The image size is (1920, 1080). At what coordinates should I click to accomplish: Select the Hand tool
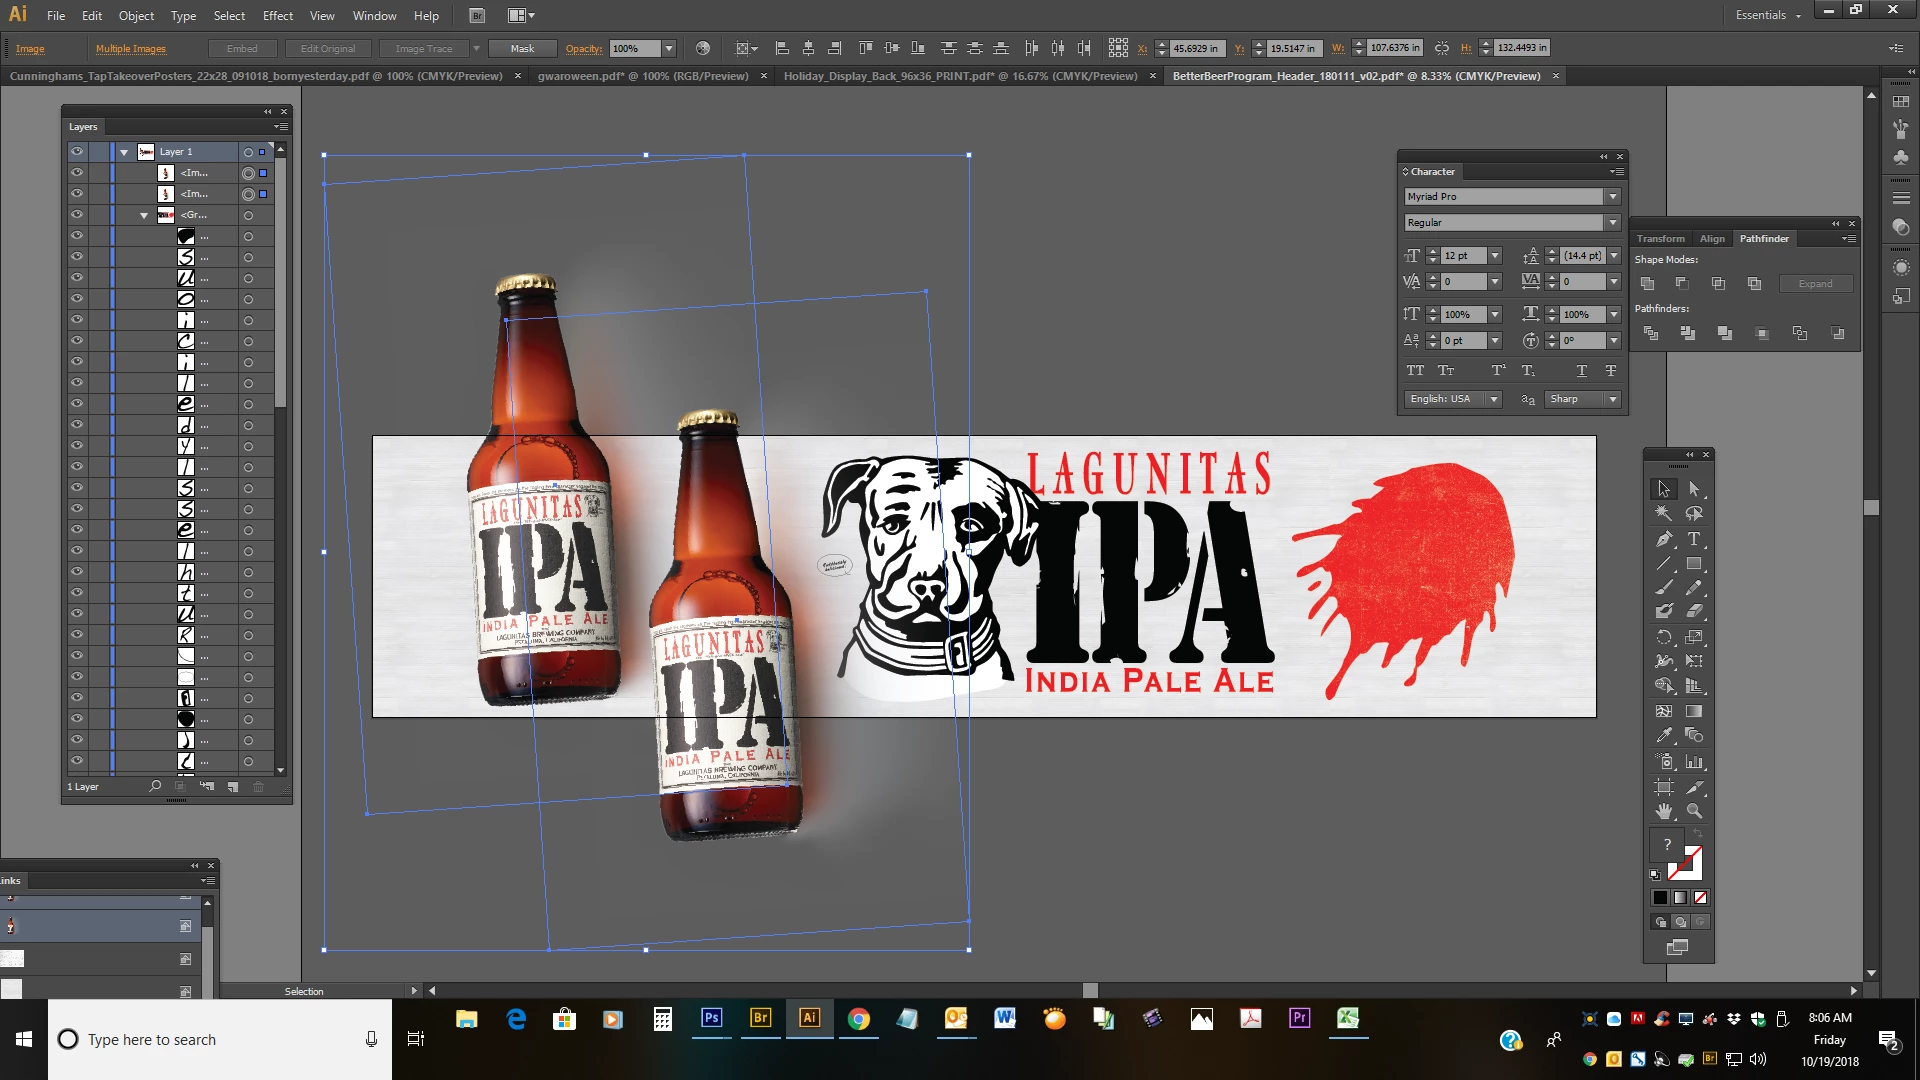tap(1664, 811)
